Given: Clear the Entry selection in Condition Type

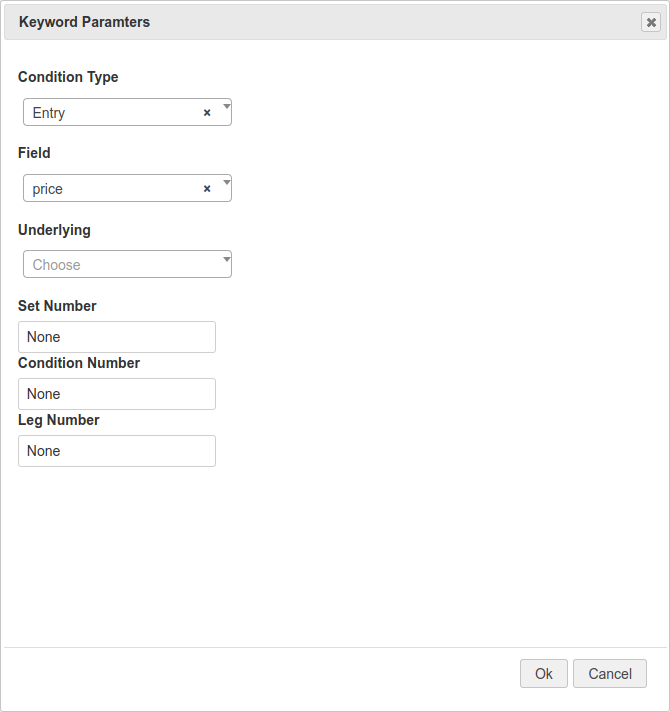Looking at the screenshot, I should (x=207, y=113).
